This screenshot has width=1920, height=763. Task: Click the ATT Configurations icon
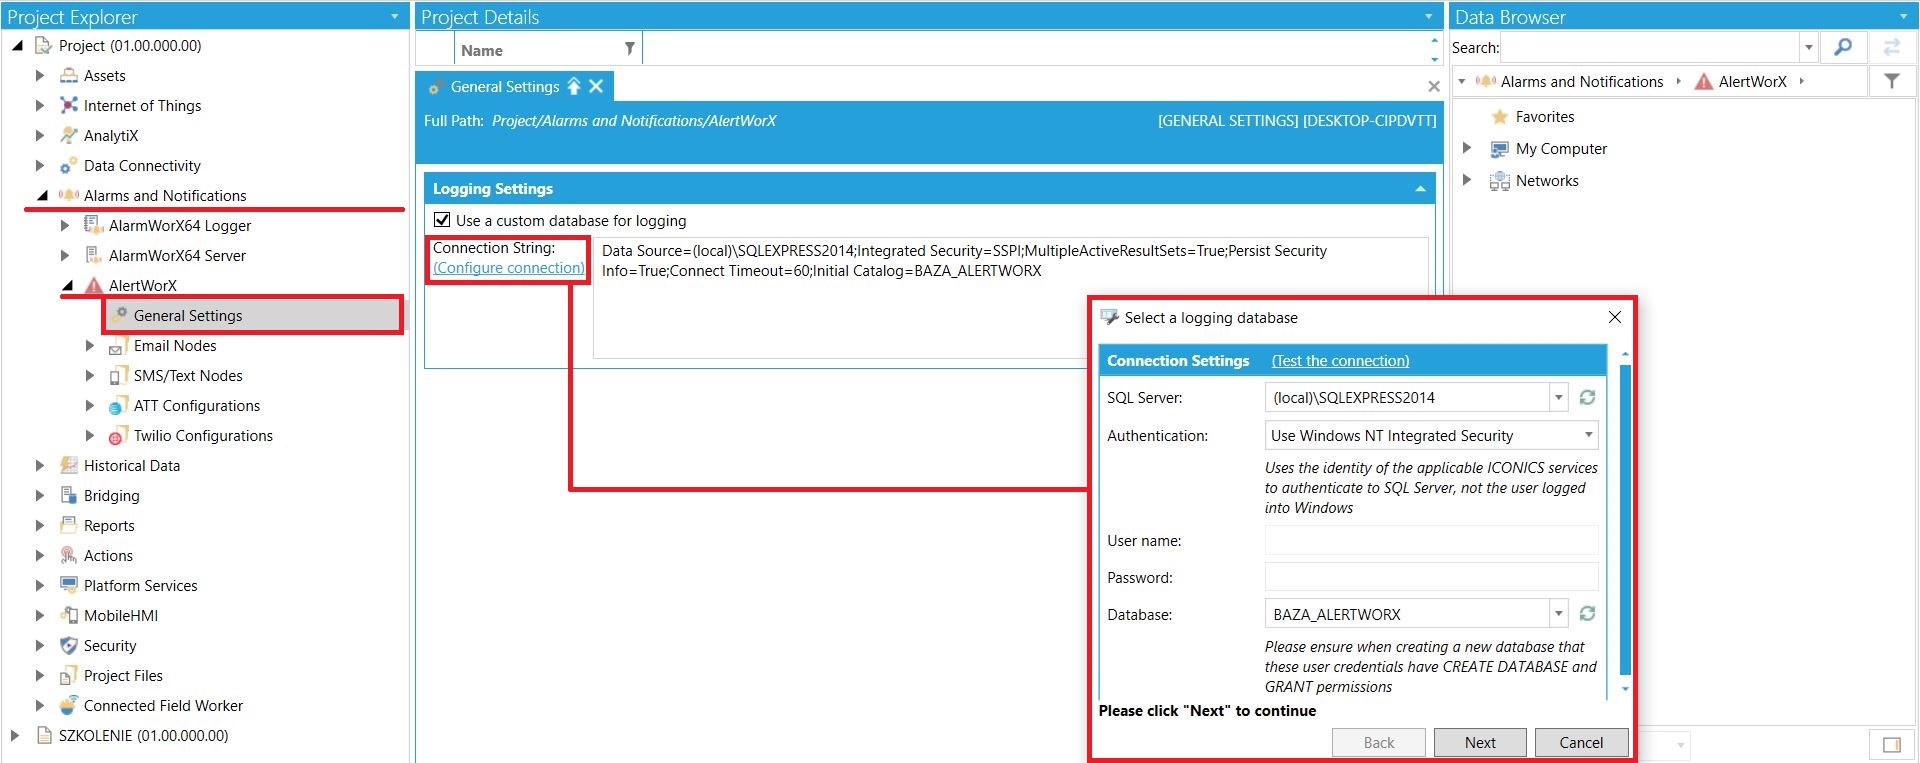coord(117,406)
